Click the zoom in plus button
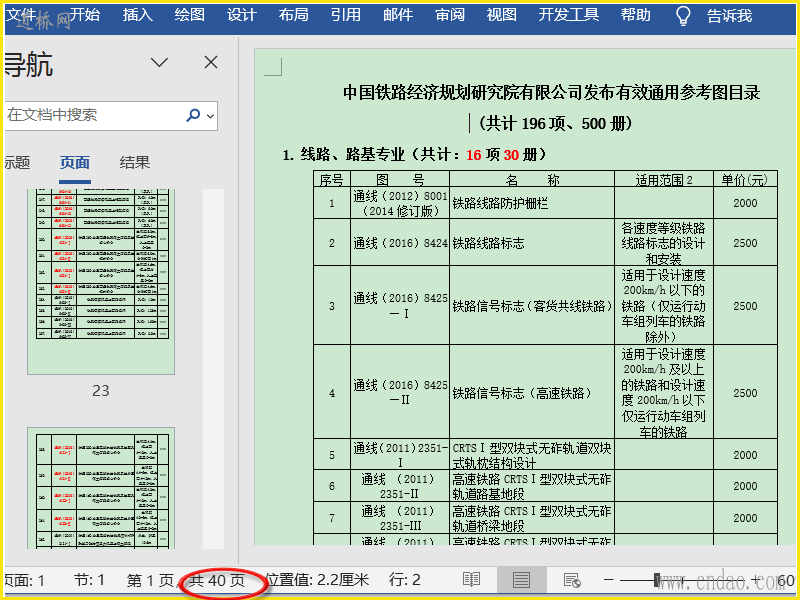The image size is (800, 600). (x=756, y=580)
